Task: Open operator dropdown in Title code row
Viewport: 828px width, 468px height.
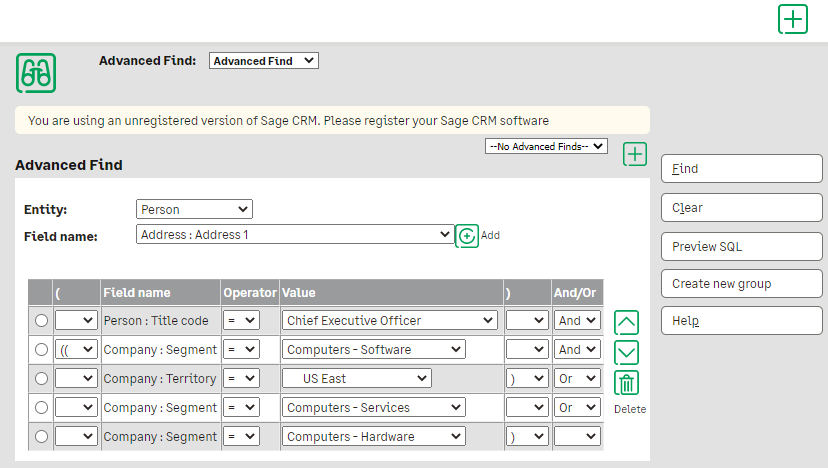Action: tap(241, 320)
